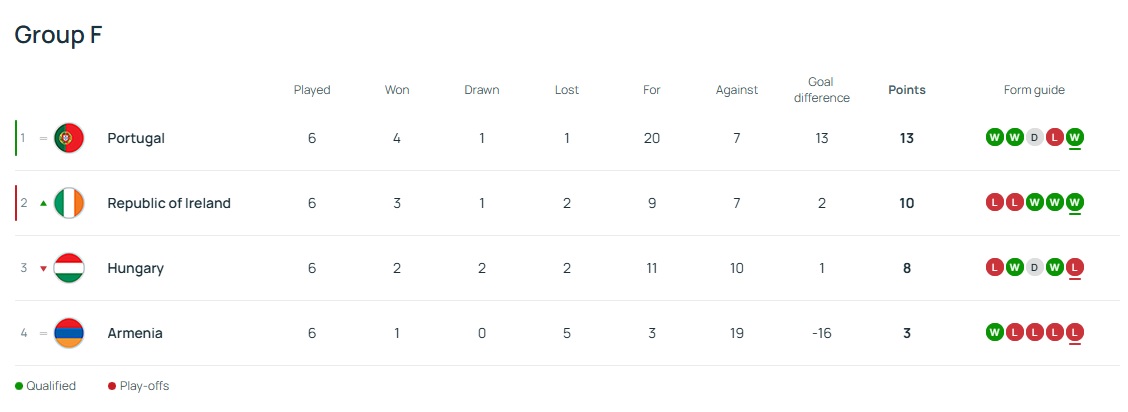Click Ireland's green up-arrow position indicator

pyautogui.click(x=43, y=203)
